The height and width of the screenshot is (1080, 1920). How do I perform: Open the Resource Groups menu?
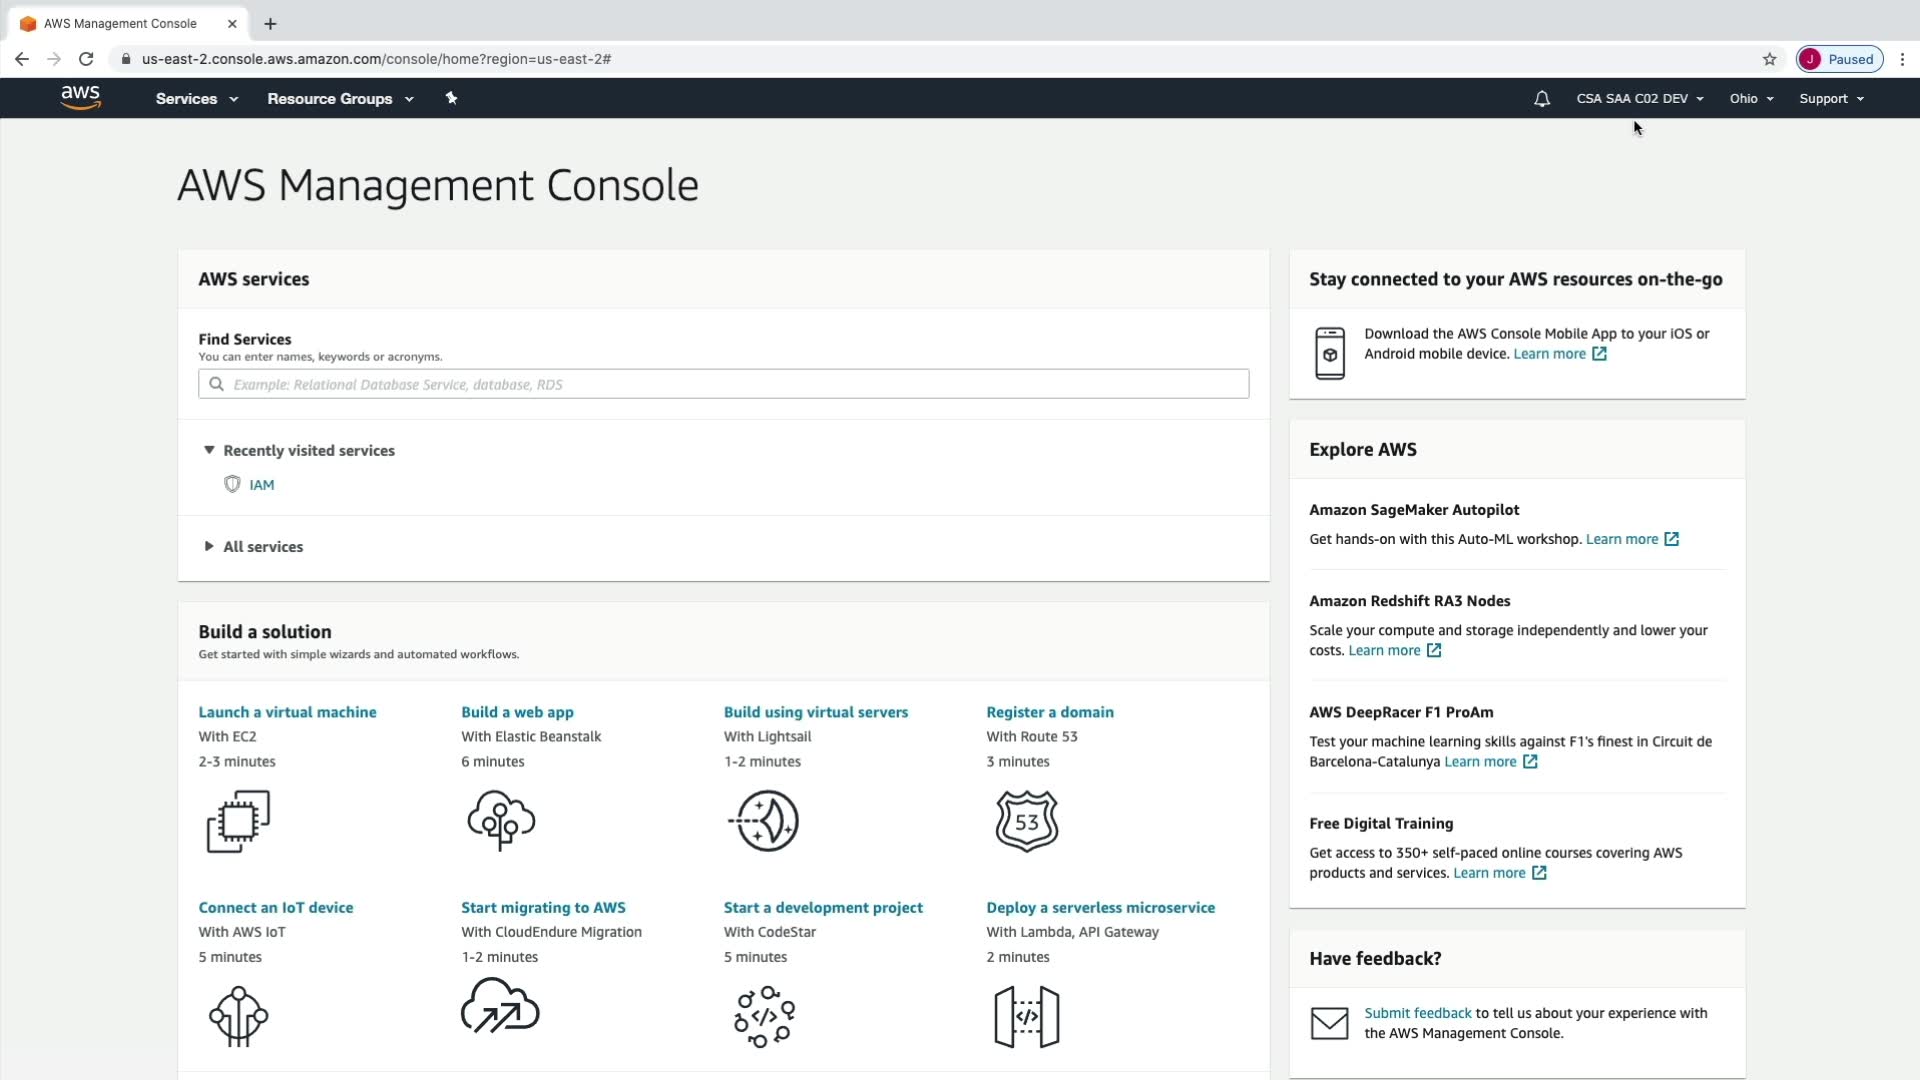coord(340,99)
